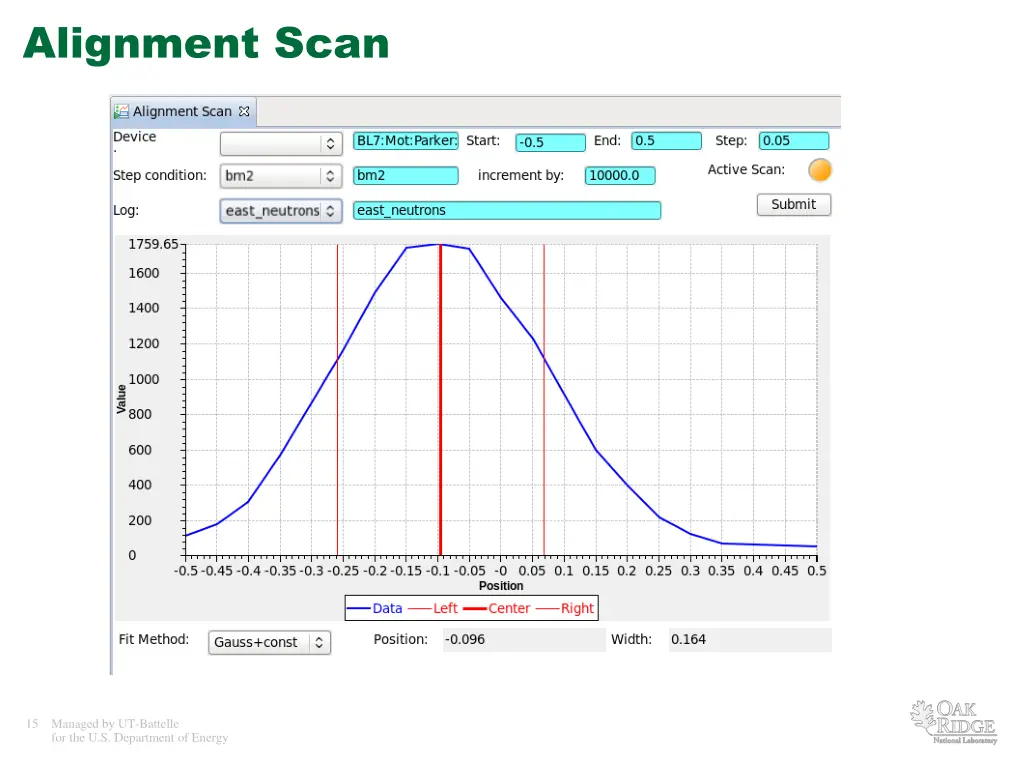The image size is (1024, 768).
Task: Open the Gauss+const Fit Method dropdown
Action: [x=269, y=642]
